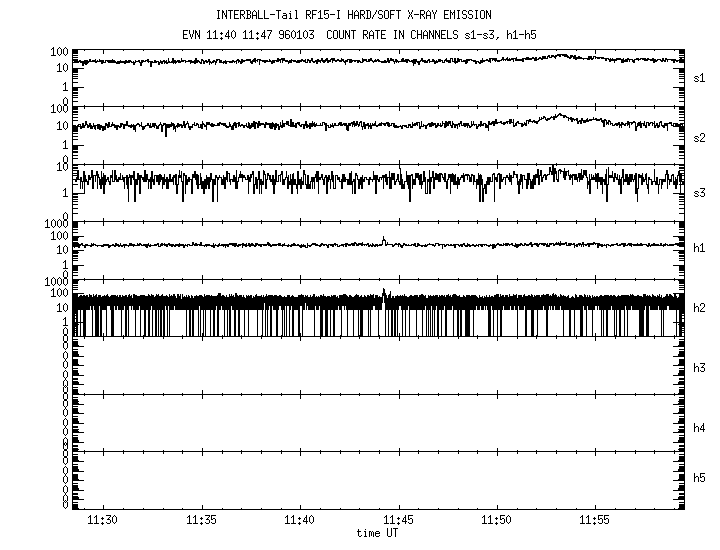Click the 11:30 time axis tick label

pyautogui.click(x=103, y=522)
